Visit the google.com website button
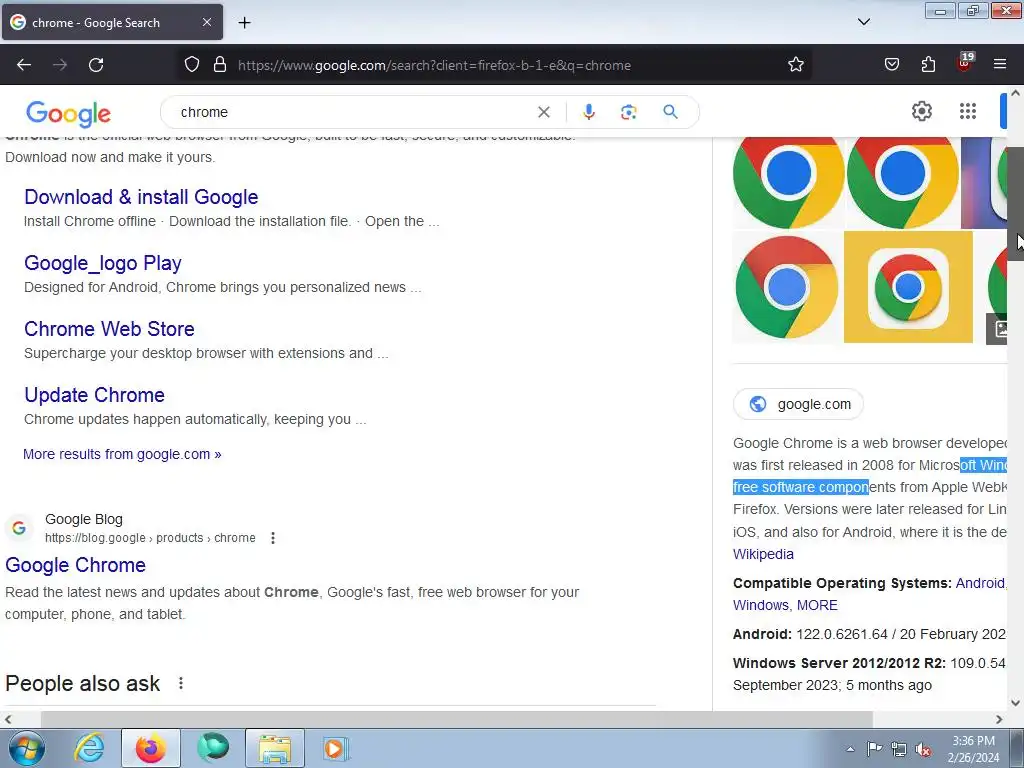Screen dimensions: 1024x768 tap(798, 404)
